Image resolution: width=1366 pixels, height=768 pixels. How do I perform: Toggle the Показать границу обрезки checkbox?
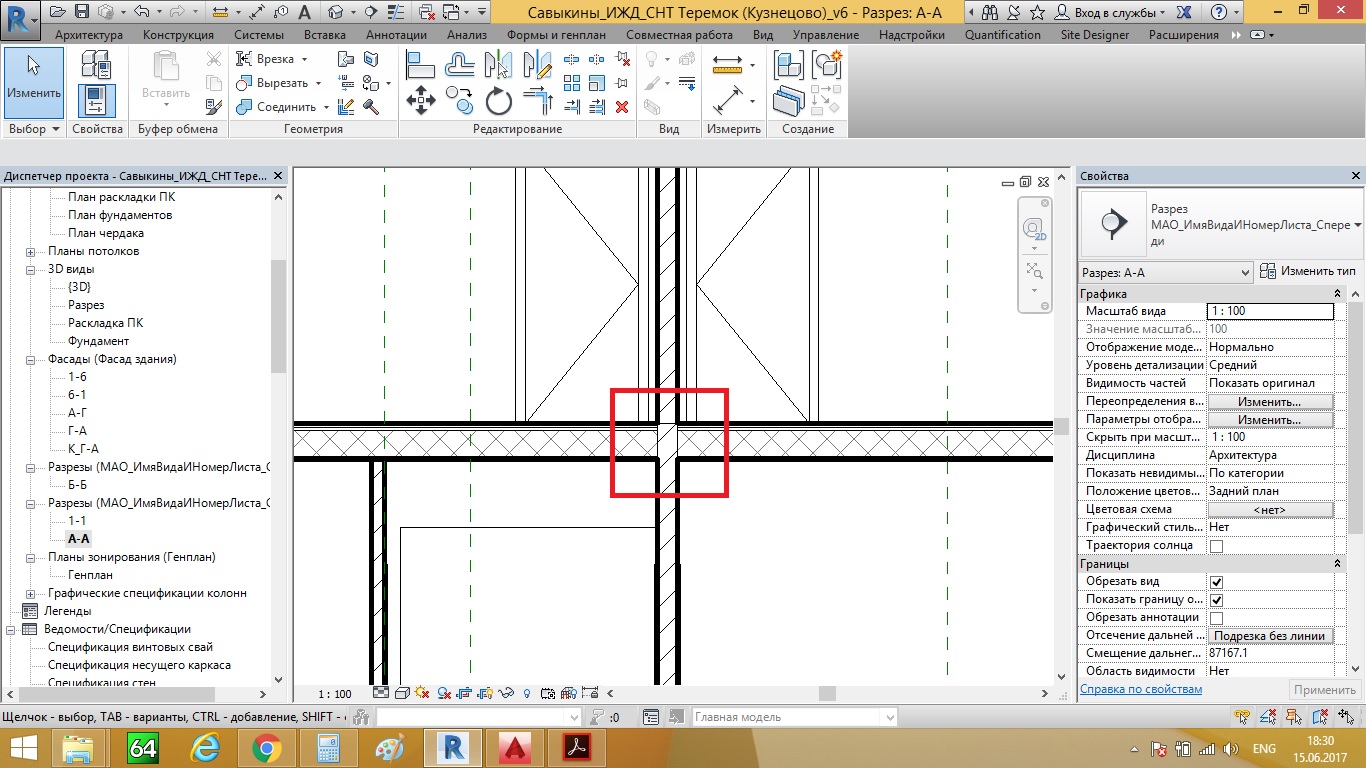1216,600
